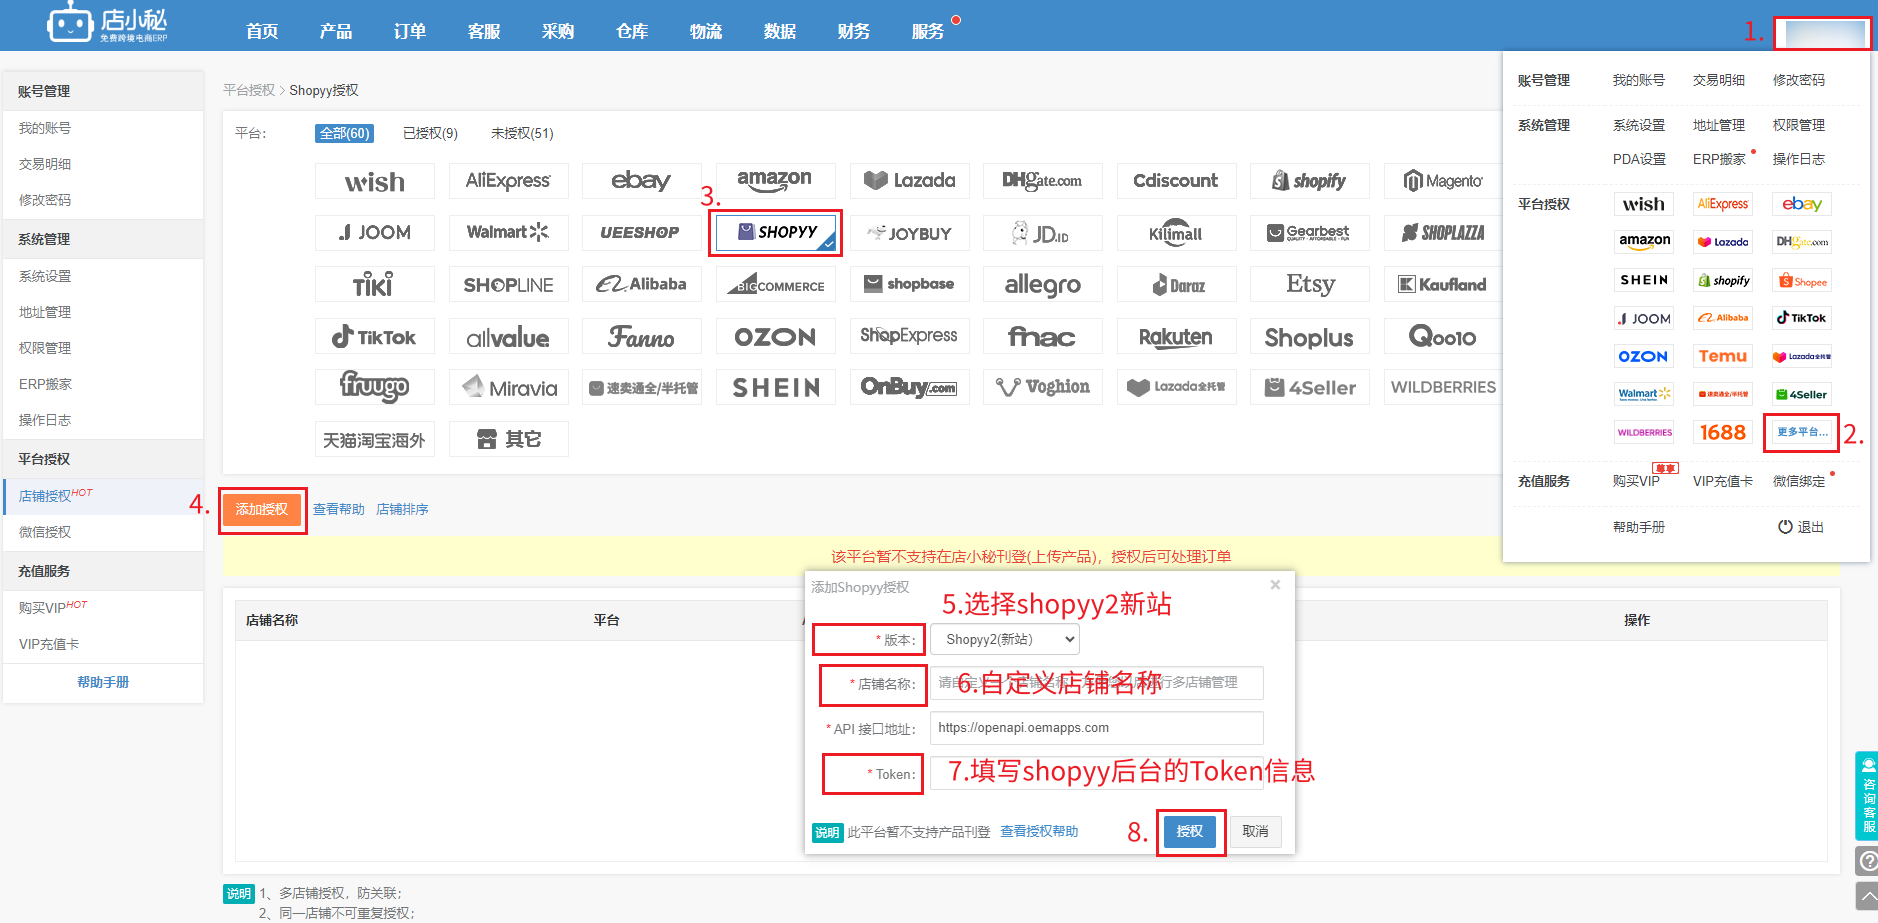Pick the OZON platform tile in the grid
Image resolution: width=1878 pixels, height=923 pixels.
[775, 337]
